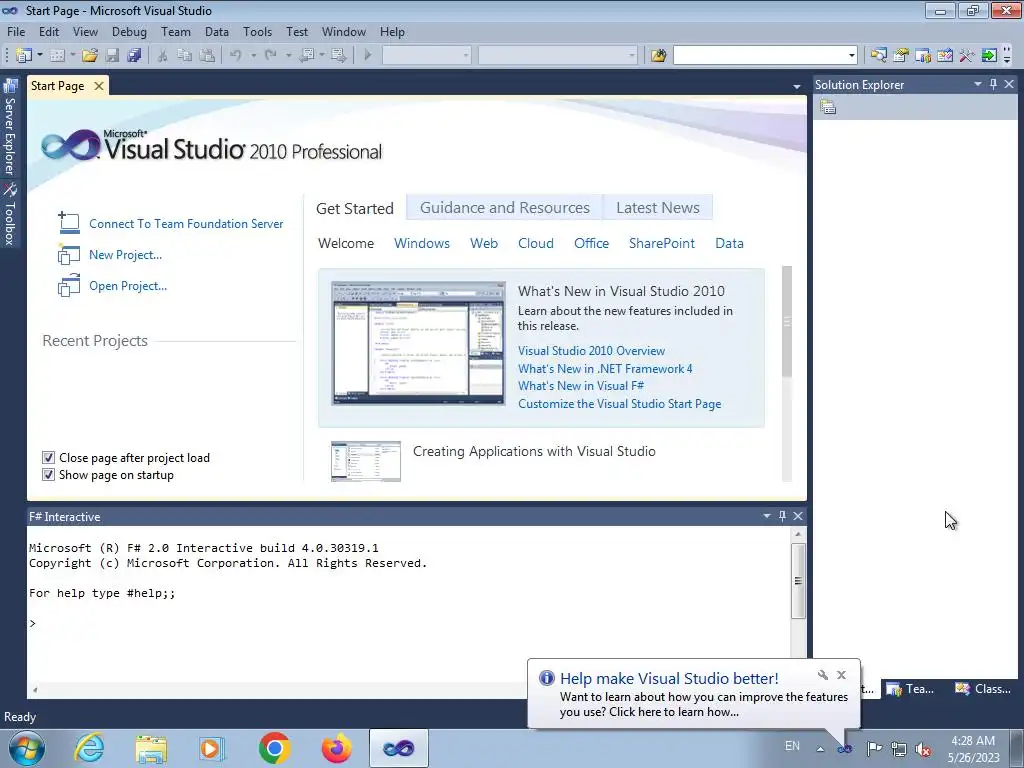Click the New Project toolbar icon
The image size is (1024, 768).
point(24,56)
